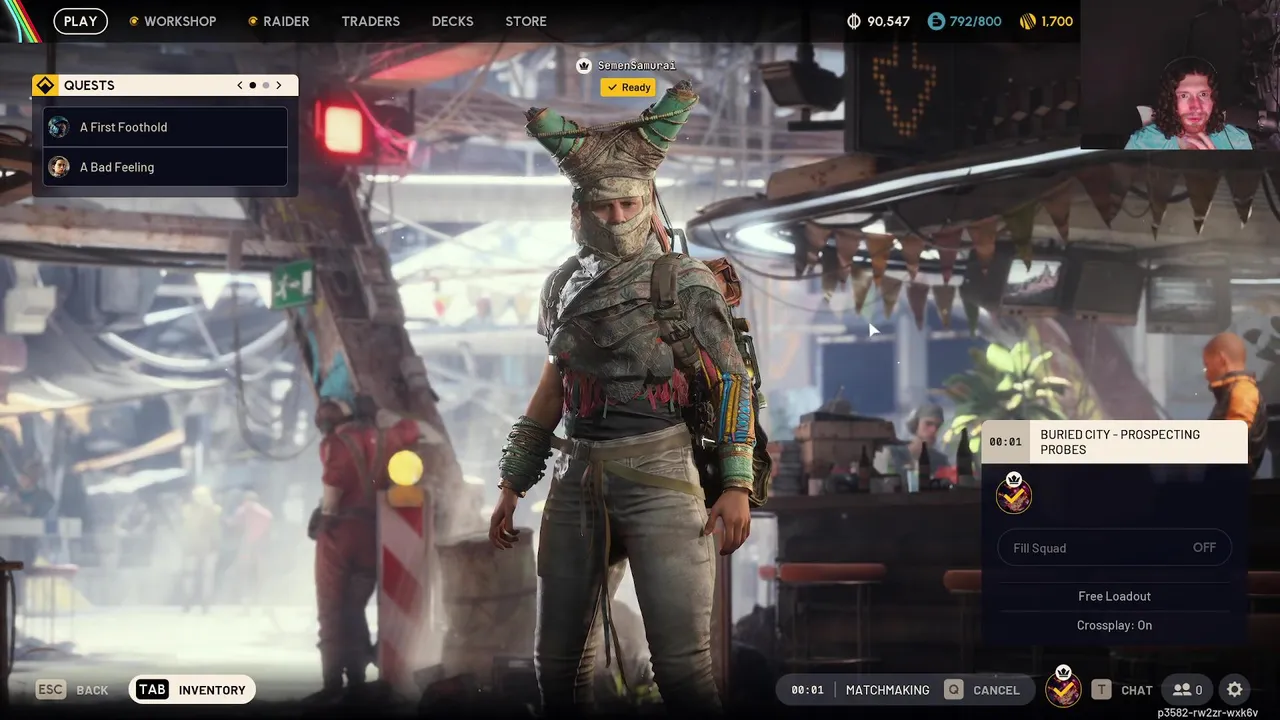Image resolution: width=1280 pixels, height=720 pixels.
Task: Select the second quest page dot
Action: 265,86
